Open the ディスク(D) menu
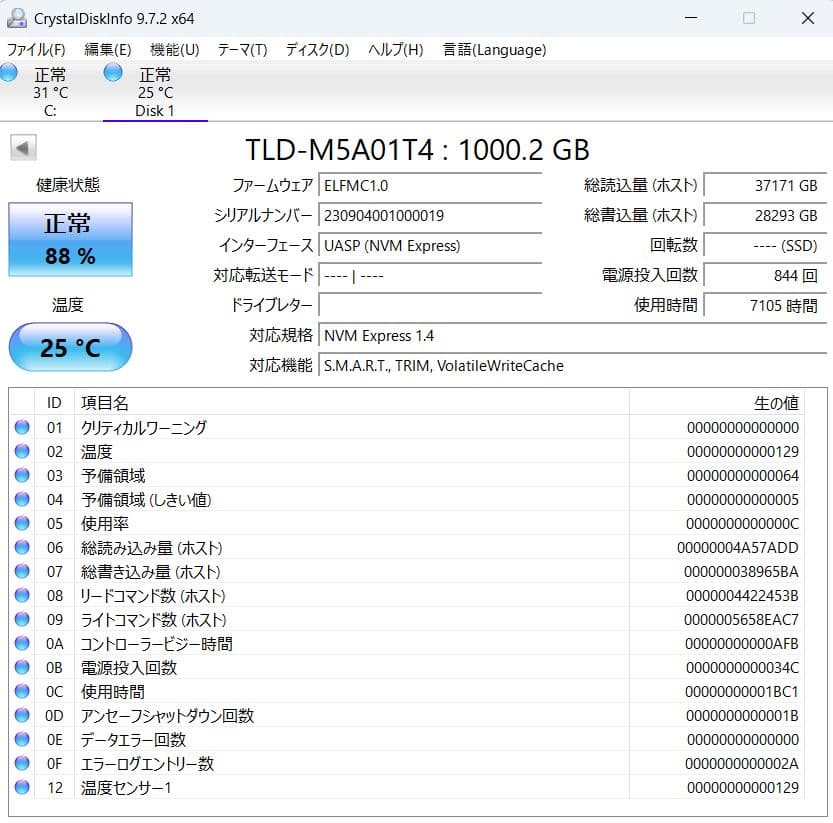This screenshot has height=823, width=833. 318,49
